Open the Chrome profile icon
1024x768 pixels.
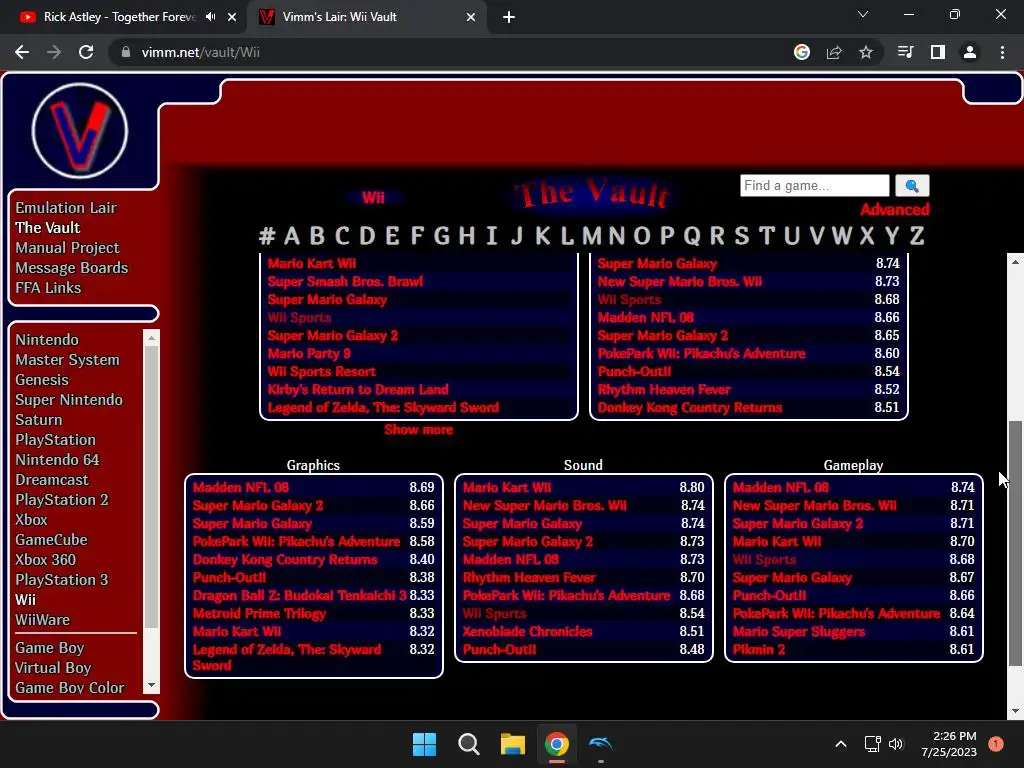point(970,52)
